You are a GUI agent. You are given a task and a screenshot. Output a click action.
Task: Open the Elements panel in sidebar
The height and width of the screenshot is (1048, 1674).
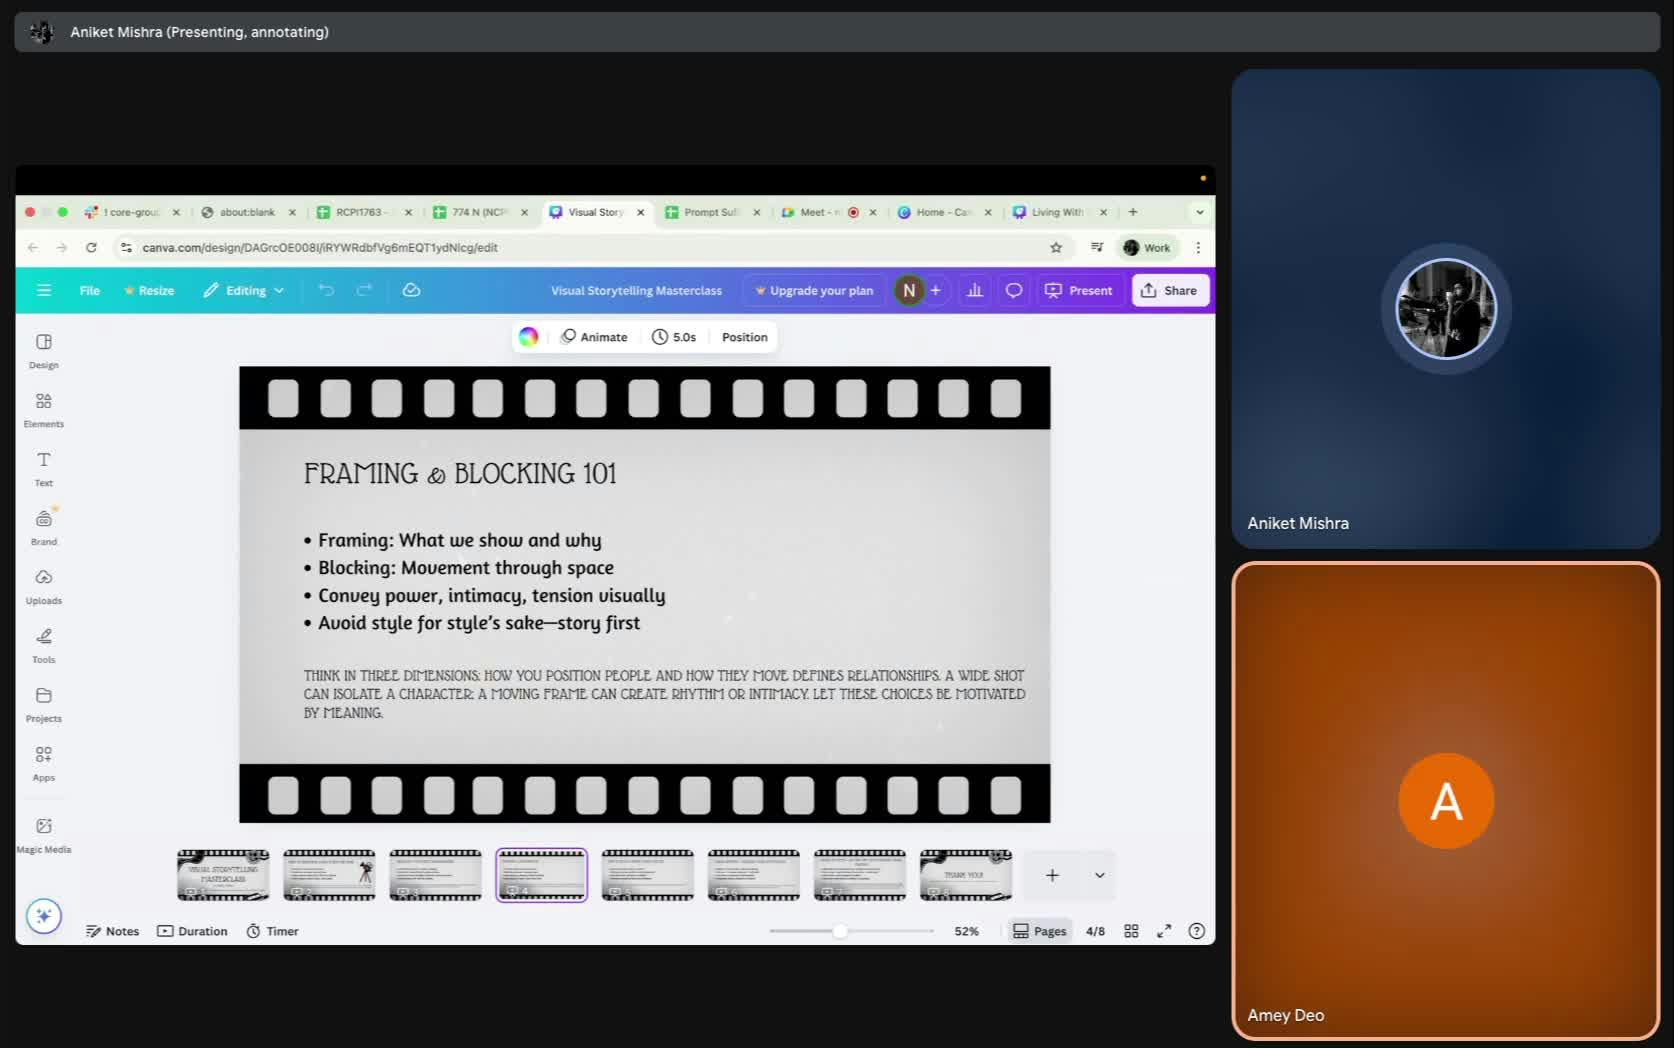(43, 408)
